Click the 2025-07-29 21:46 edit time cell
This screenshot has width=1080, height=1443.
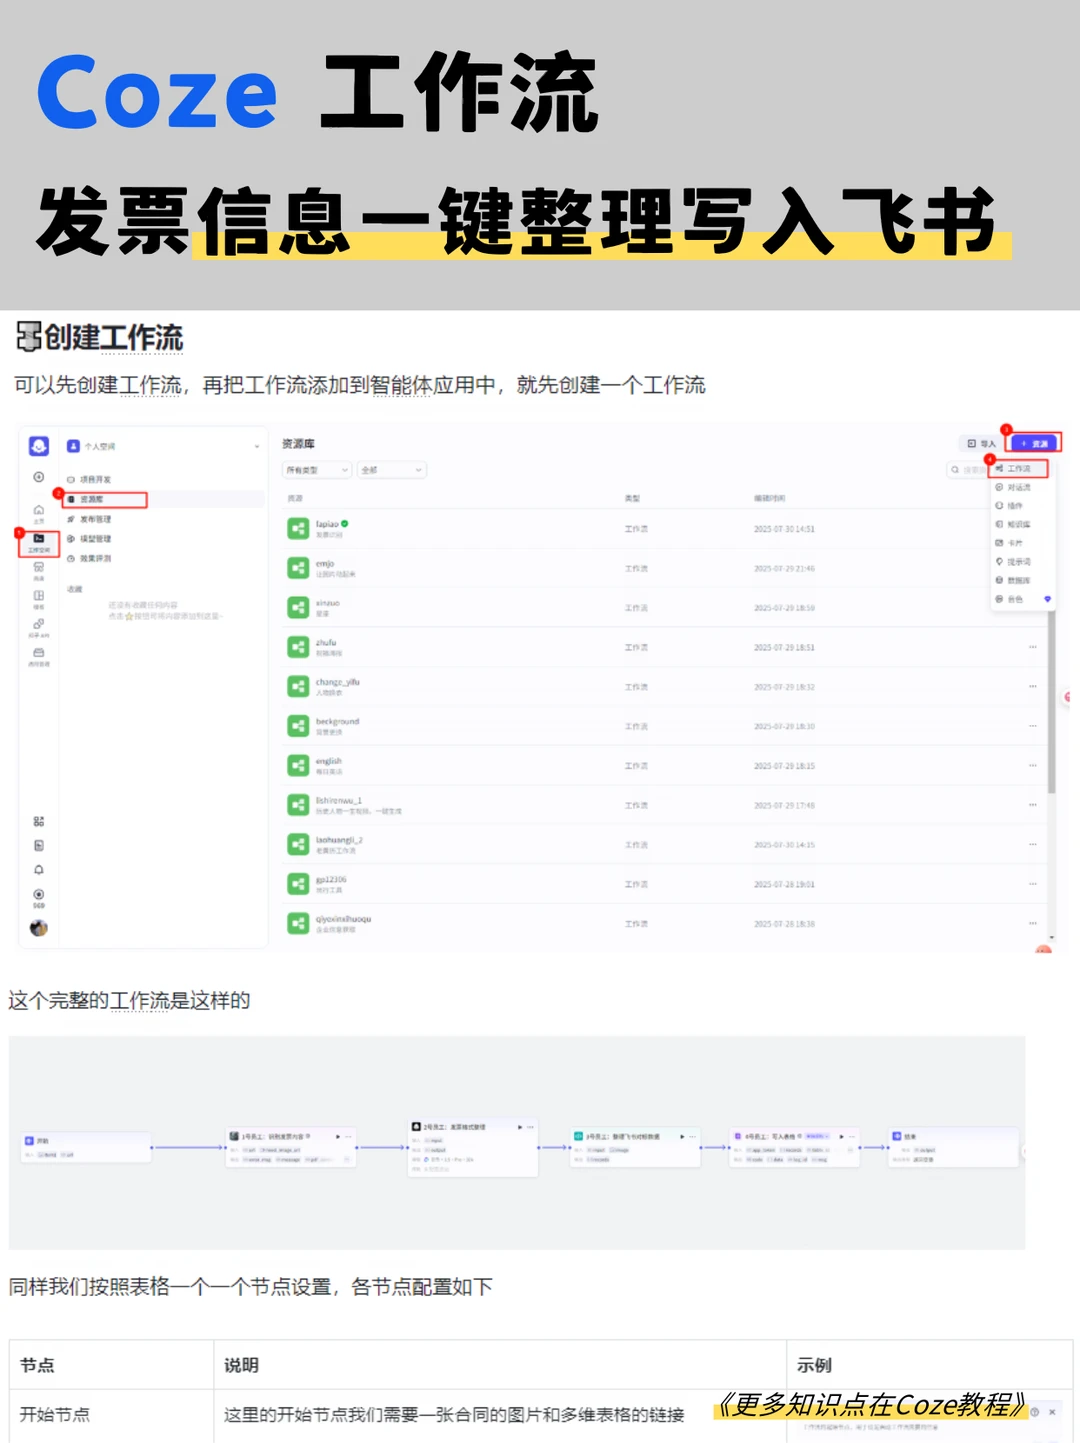pos(784,568)
